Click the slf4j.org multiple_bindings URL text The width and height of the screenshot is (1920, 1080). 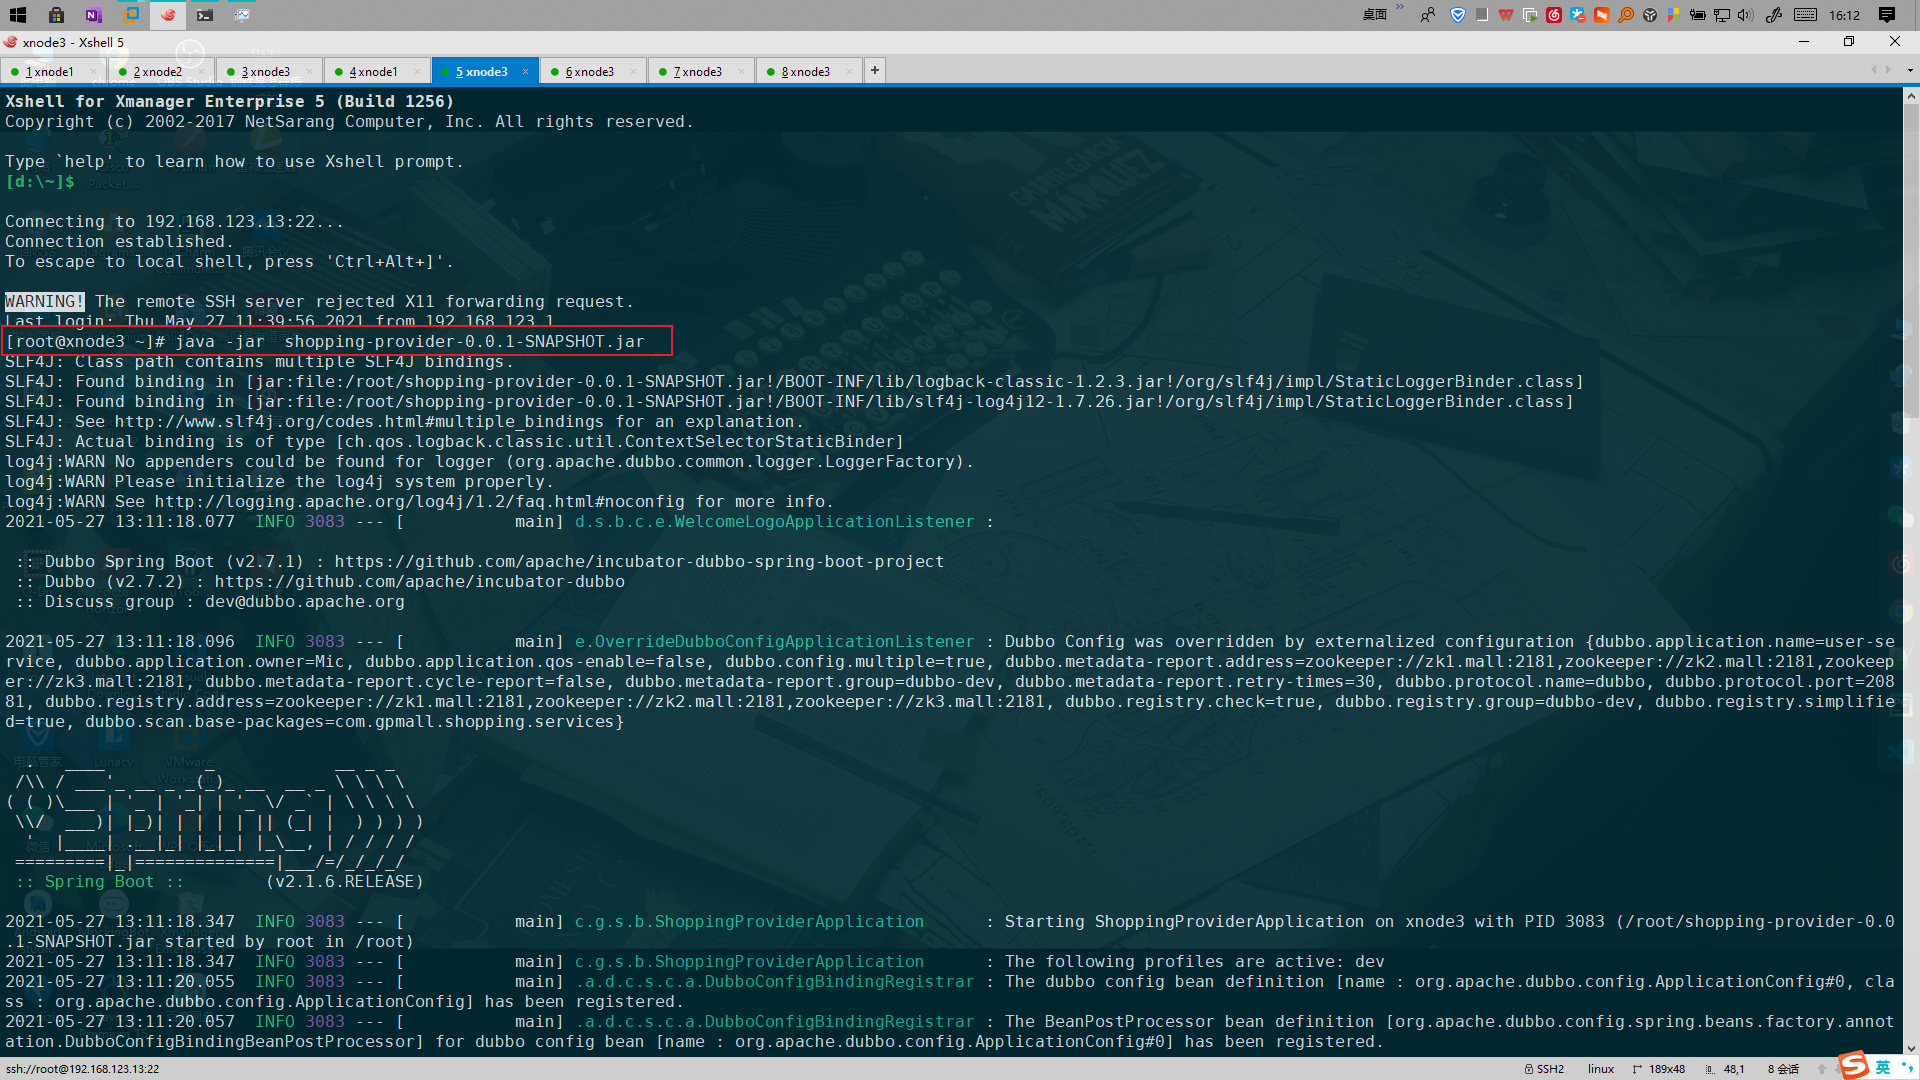[359, 421]
